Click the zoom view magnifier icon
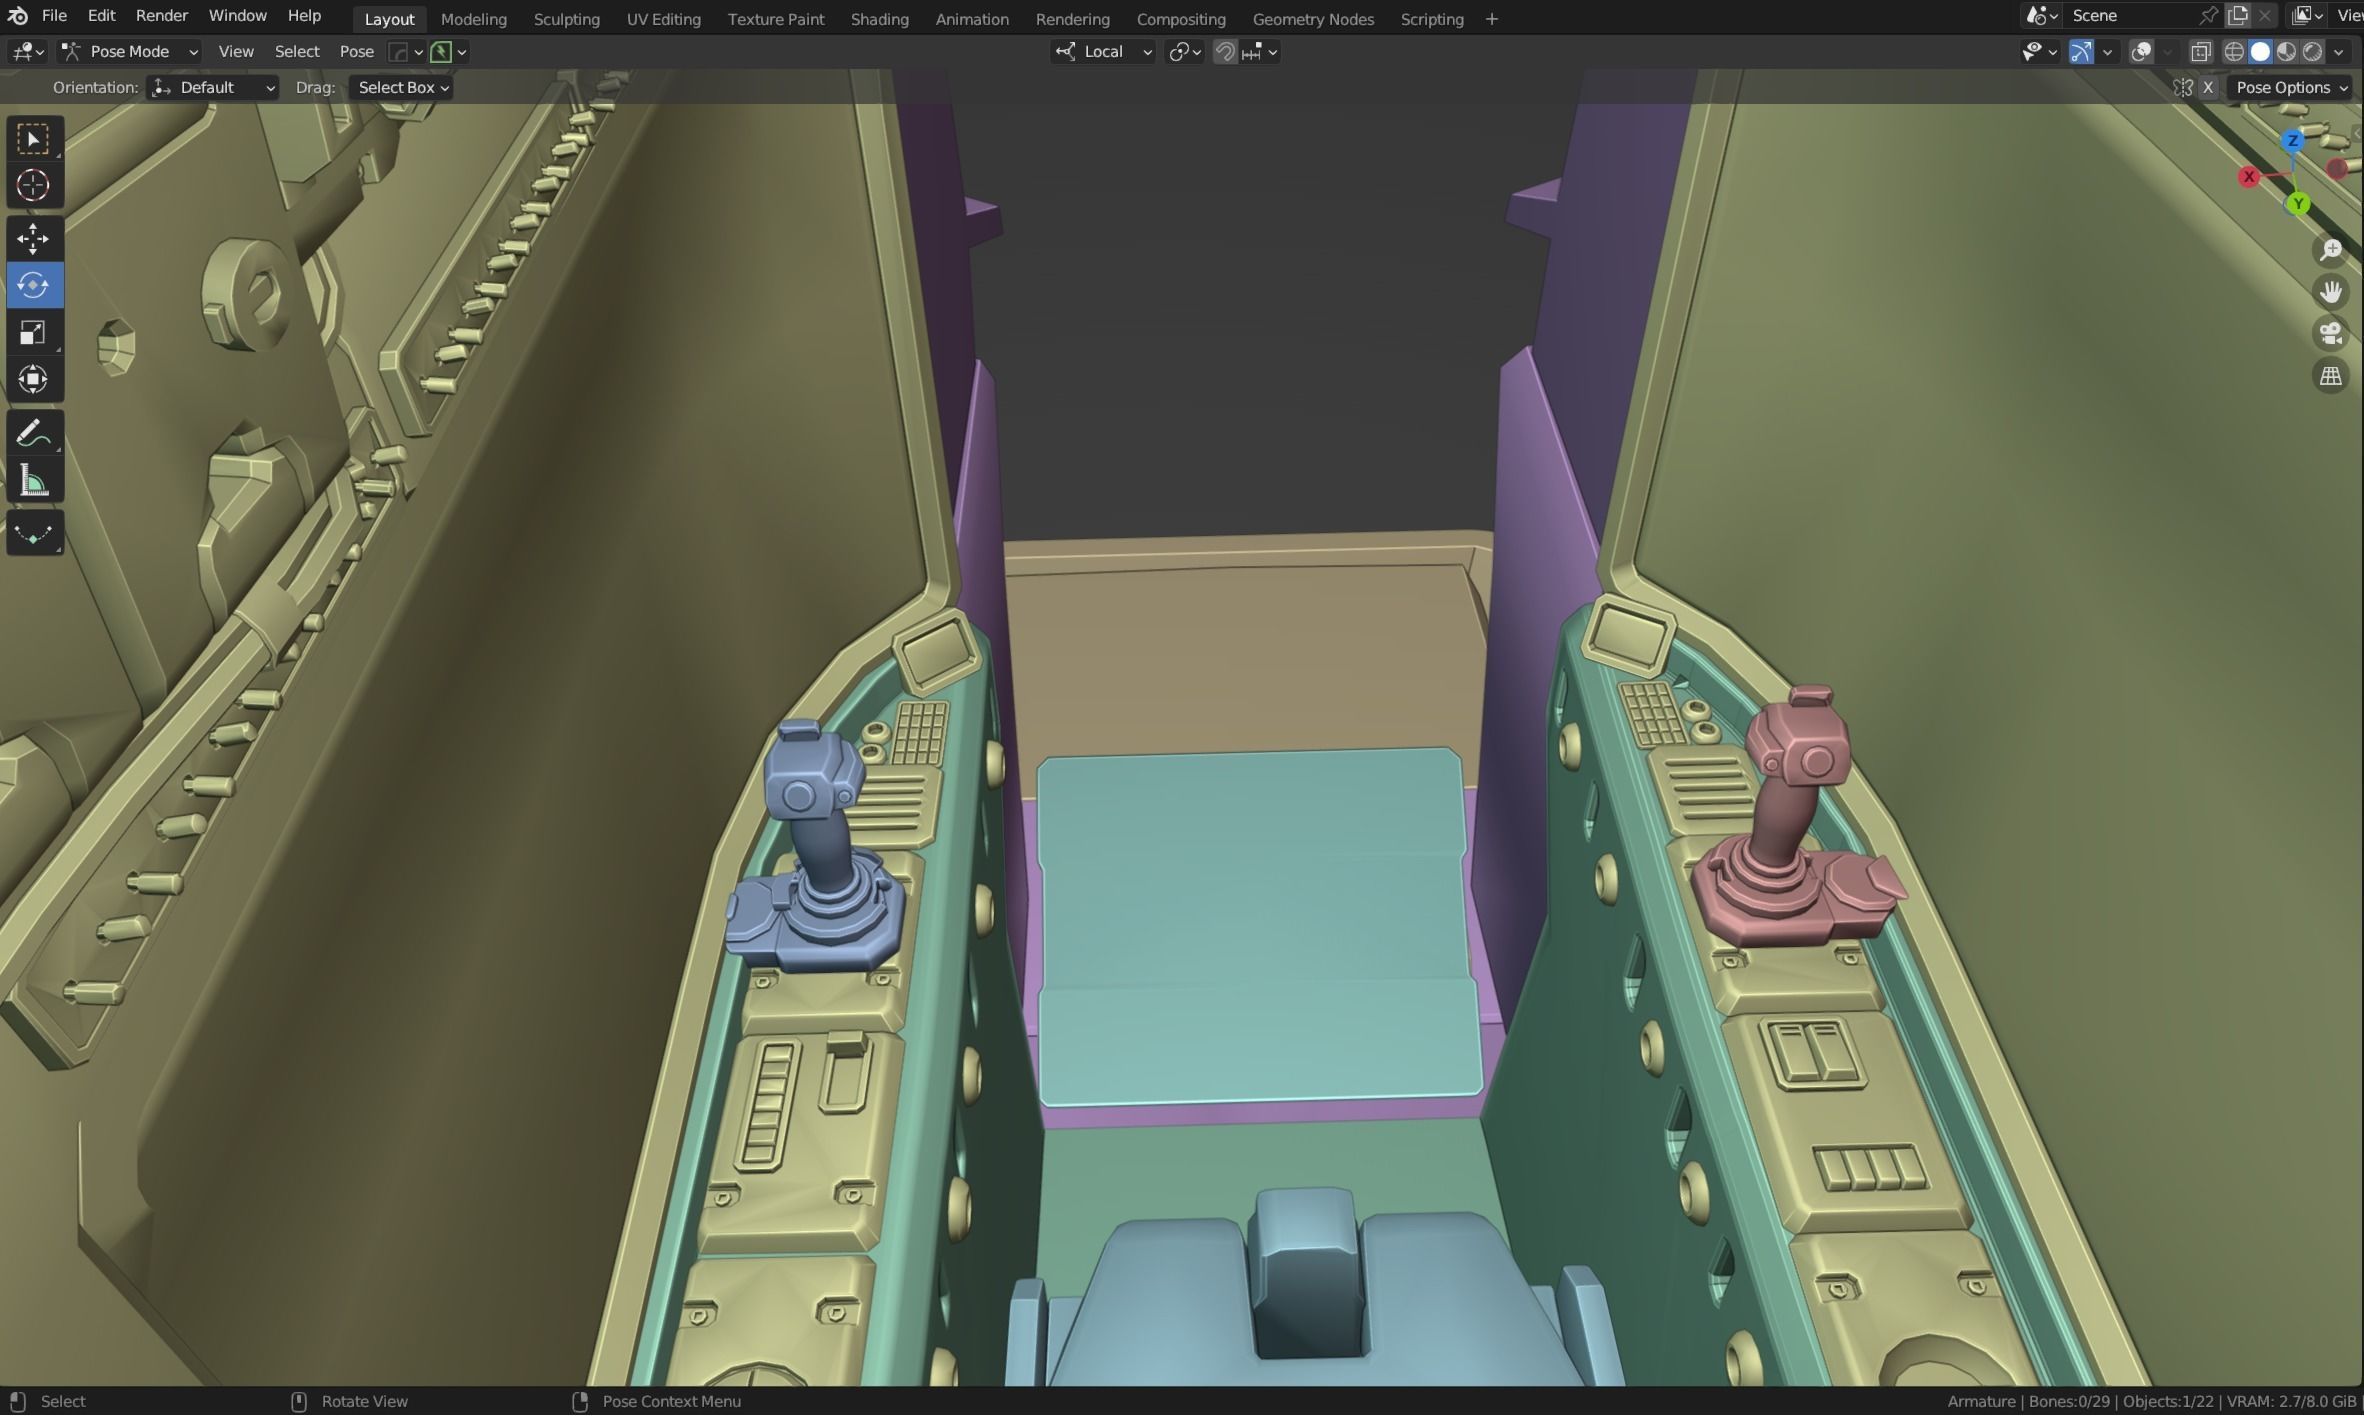 click(x=2331, y=250)
